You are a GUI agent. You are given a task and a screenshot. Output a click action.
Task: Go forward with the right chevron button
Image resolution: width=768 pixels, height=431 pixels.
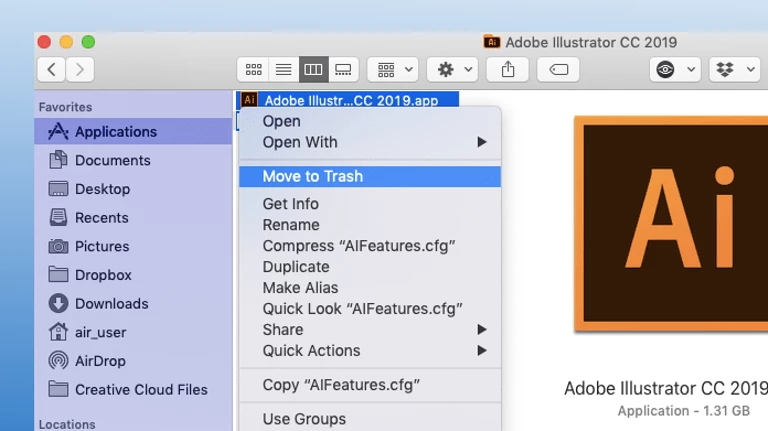coord(80,70)
